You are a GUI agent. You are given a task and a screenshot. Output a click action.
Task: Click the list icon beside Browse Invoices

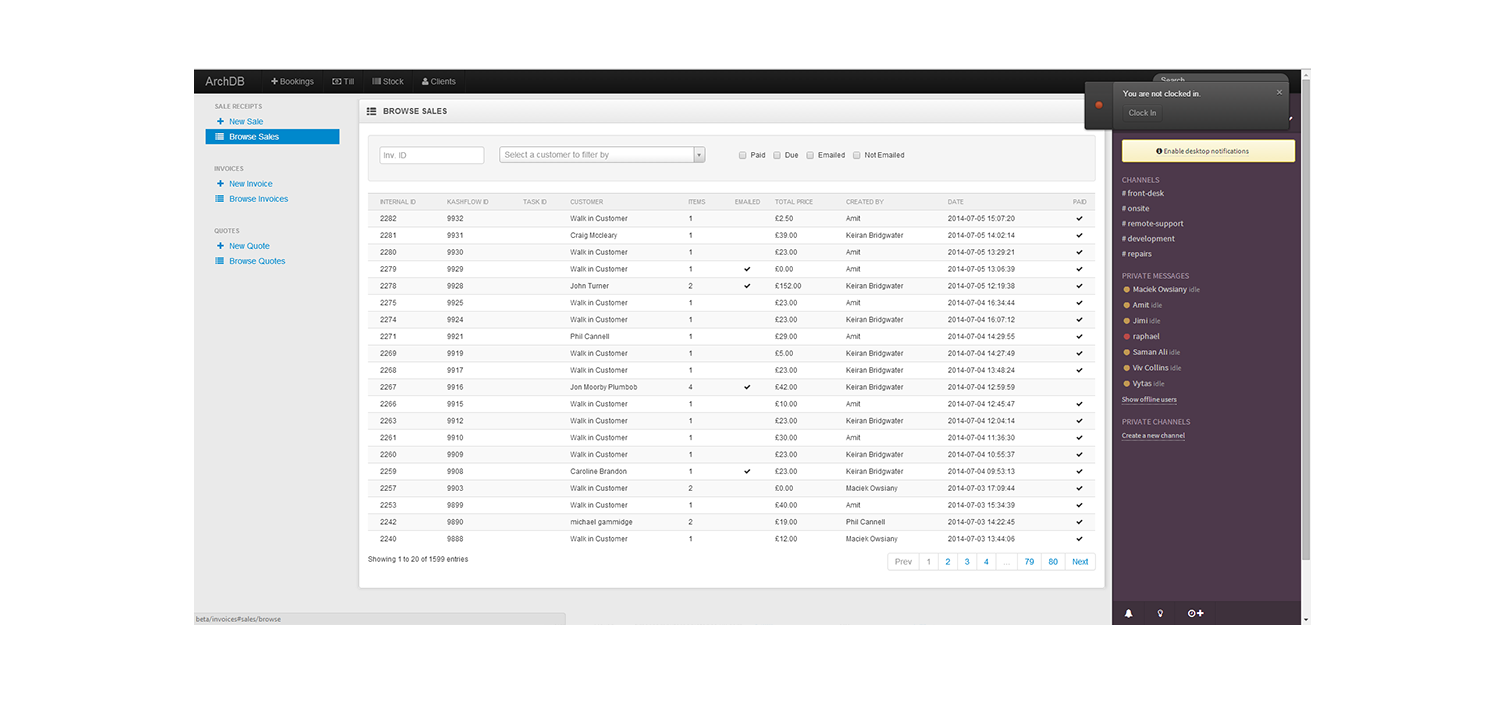[x=220, y=199]
